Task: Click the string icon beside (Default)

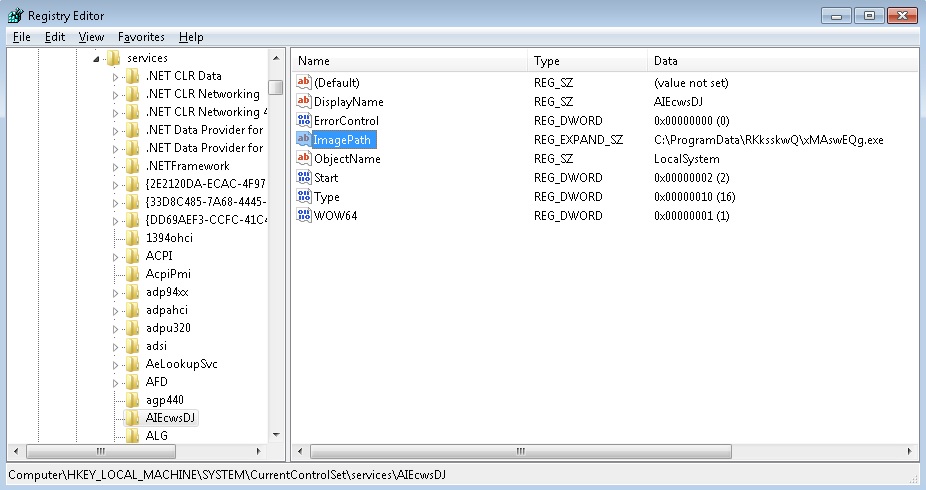Action: click(304, 82)
